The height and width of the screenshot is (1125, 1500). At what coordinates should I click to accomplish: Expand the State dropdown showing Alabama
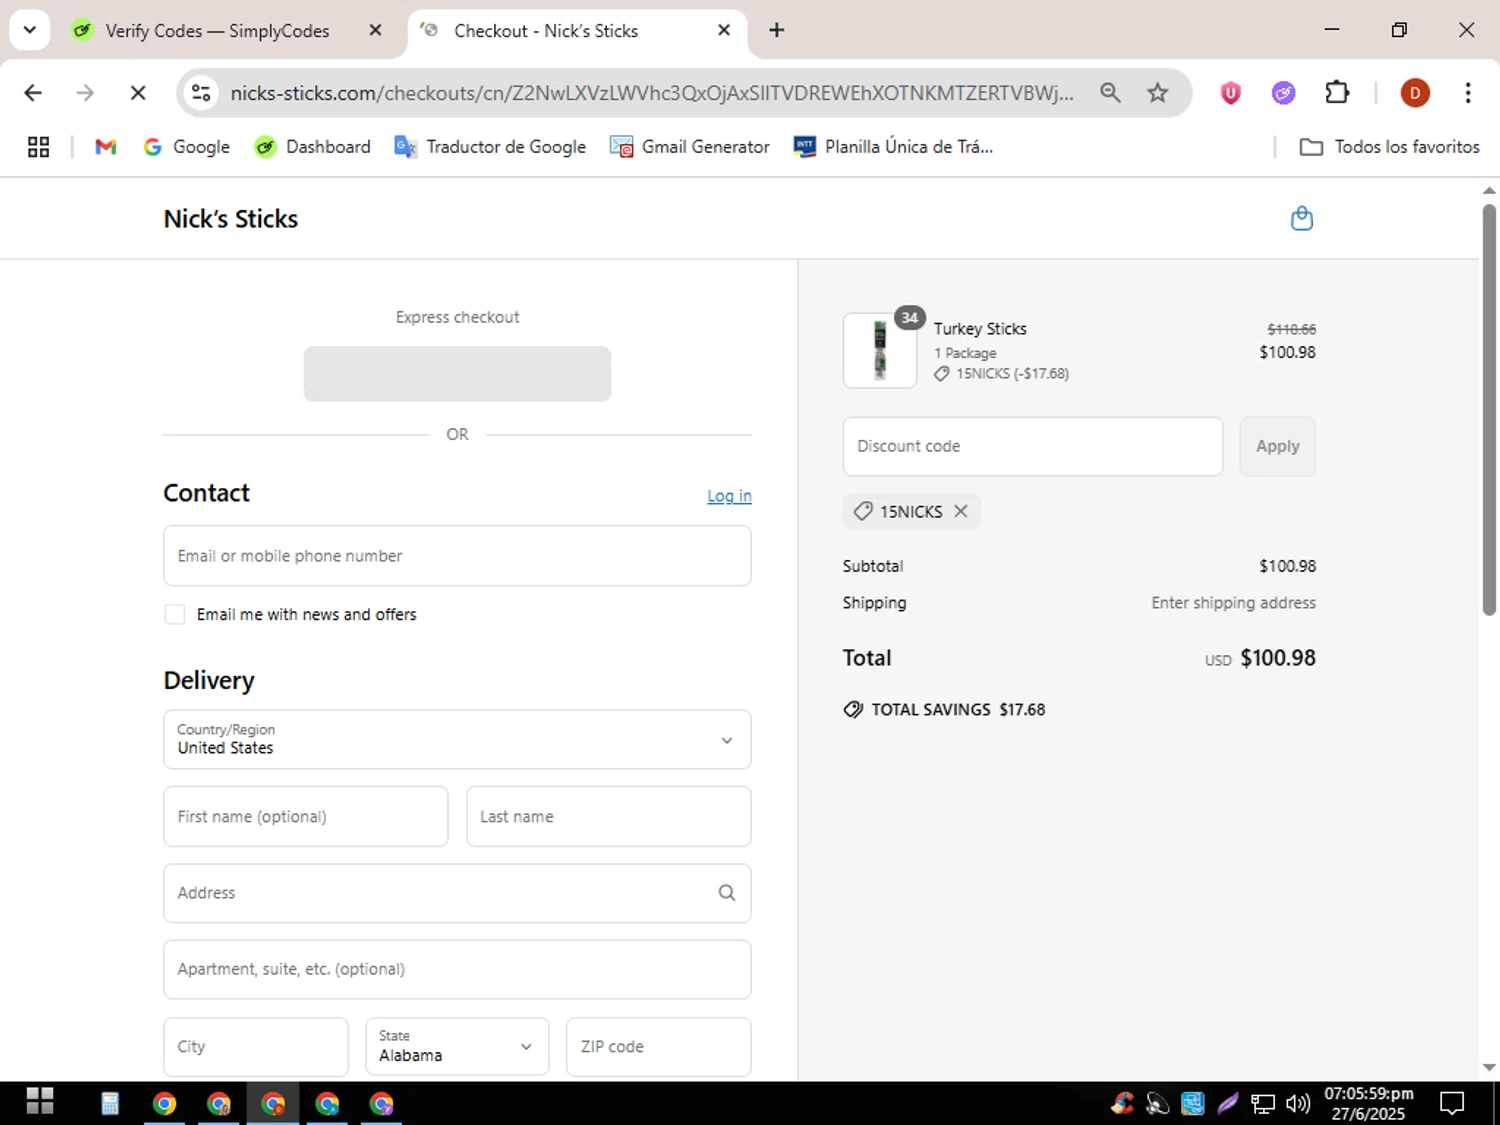[457, 1047]
